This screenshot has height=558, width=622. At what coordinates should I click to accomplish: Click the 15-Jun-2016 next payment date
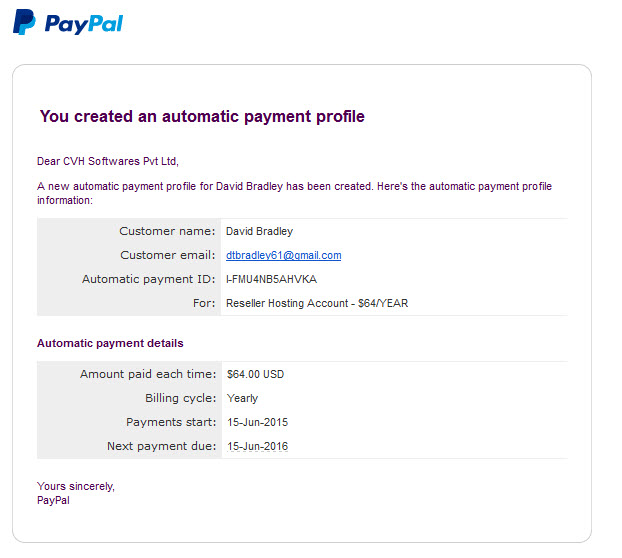tap(257, 446)
